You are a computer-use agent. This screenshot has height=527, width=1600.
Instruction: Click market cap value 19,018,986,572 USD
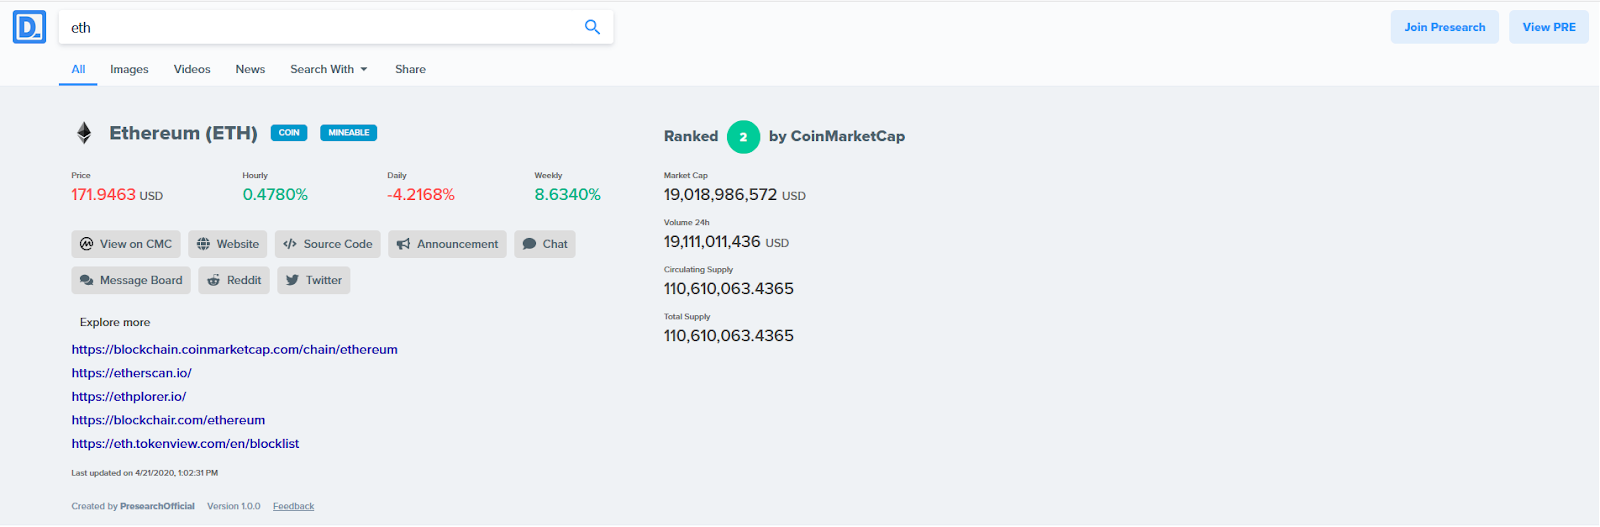[x=735, y=195]
